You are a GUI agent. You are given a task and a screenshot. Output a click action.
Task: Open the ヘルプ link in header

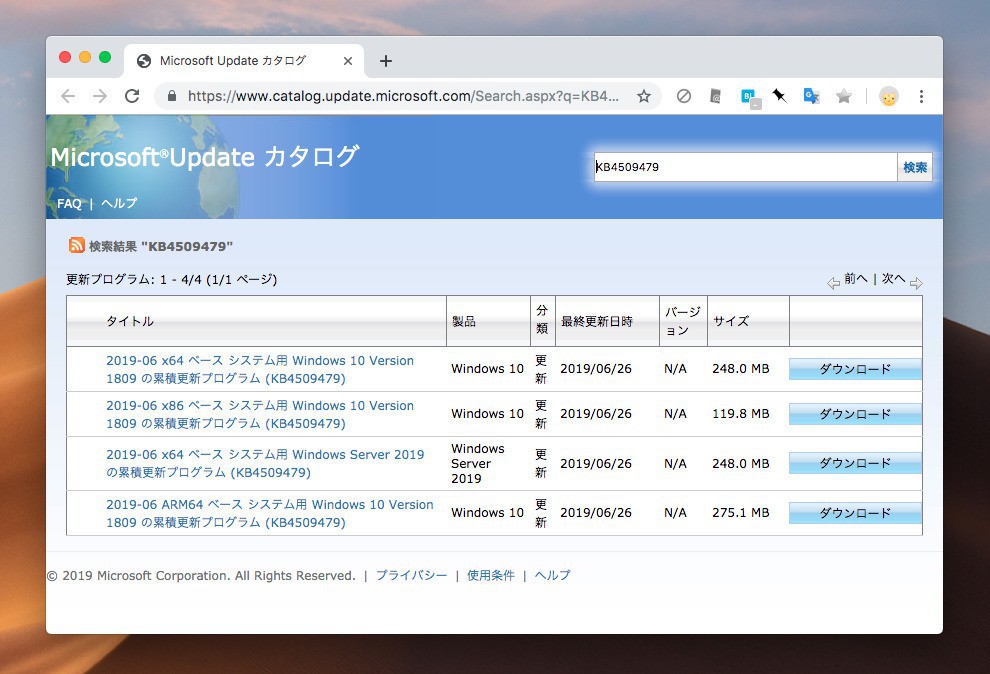[x=119, y=203]
